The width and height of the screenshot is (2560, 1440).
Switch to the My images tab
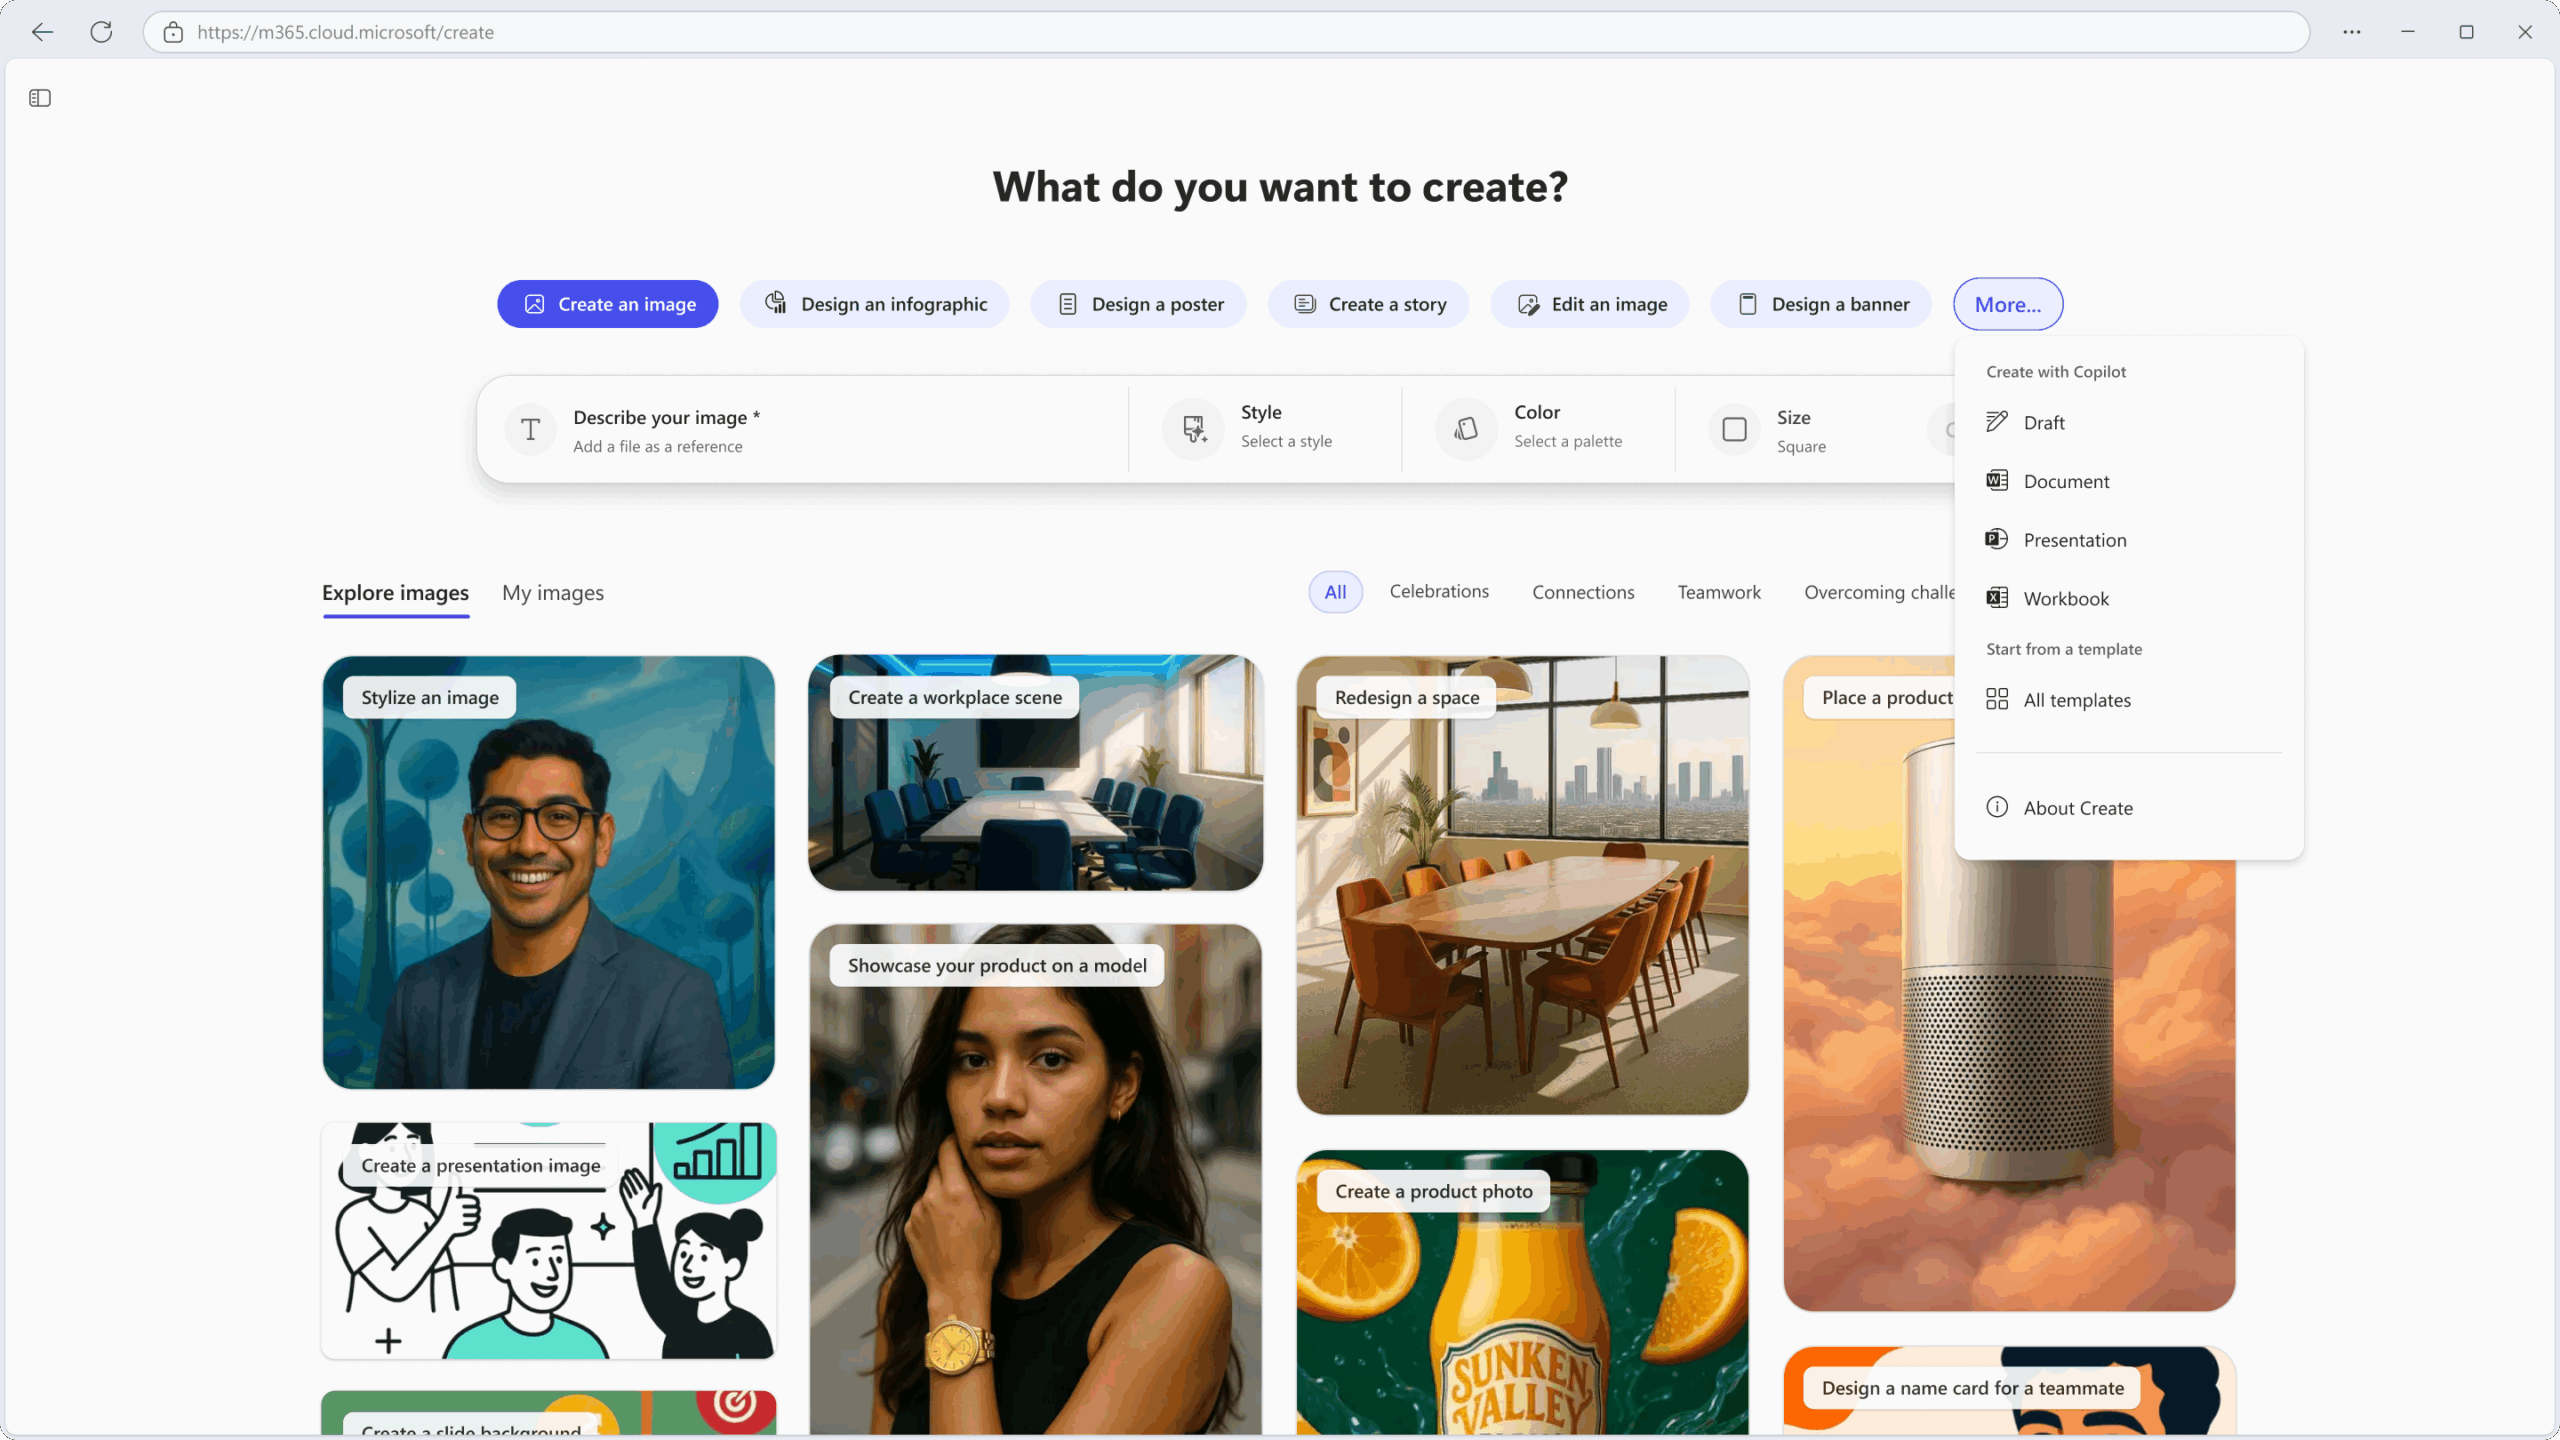tap(552, 593)
